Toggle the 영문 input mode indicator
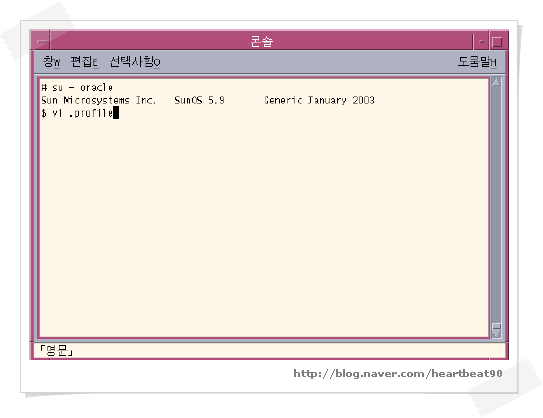 56,350
